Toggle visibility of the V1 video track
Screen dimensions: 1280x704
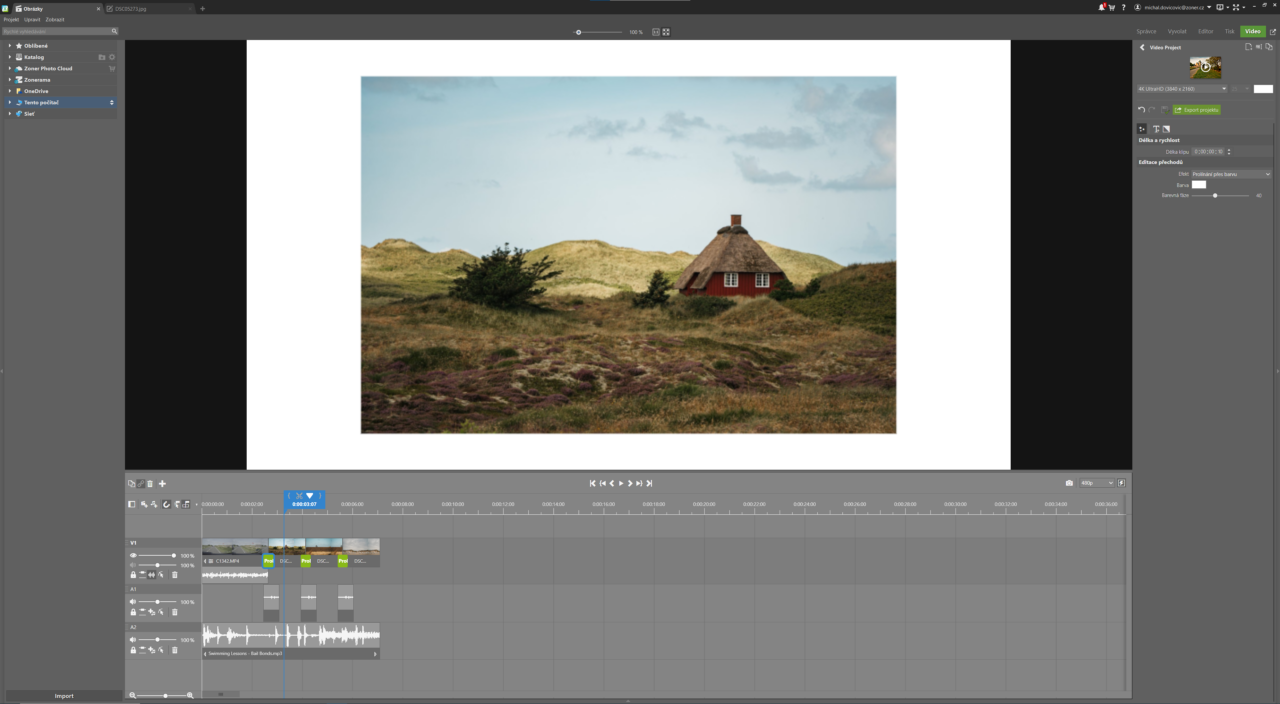(134, 555)
